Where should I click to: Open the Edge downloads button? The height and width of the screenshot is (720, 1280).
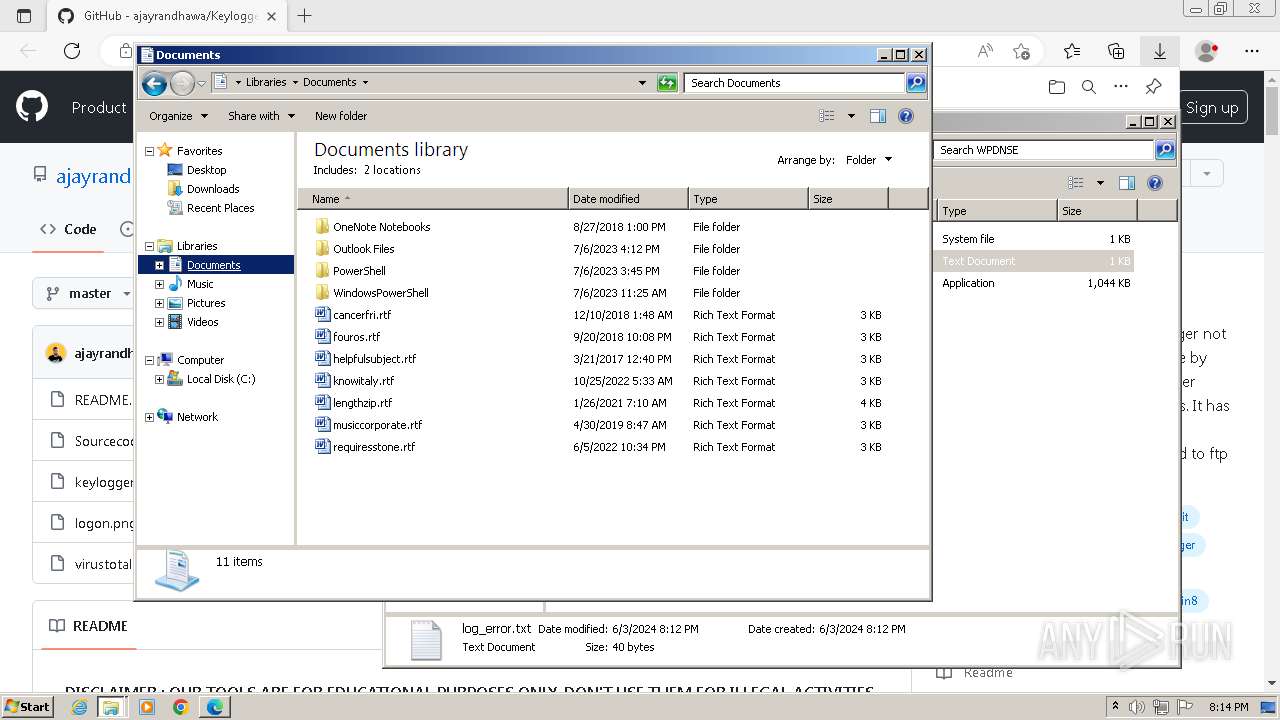(1160, 51)
